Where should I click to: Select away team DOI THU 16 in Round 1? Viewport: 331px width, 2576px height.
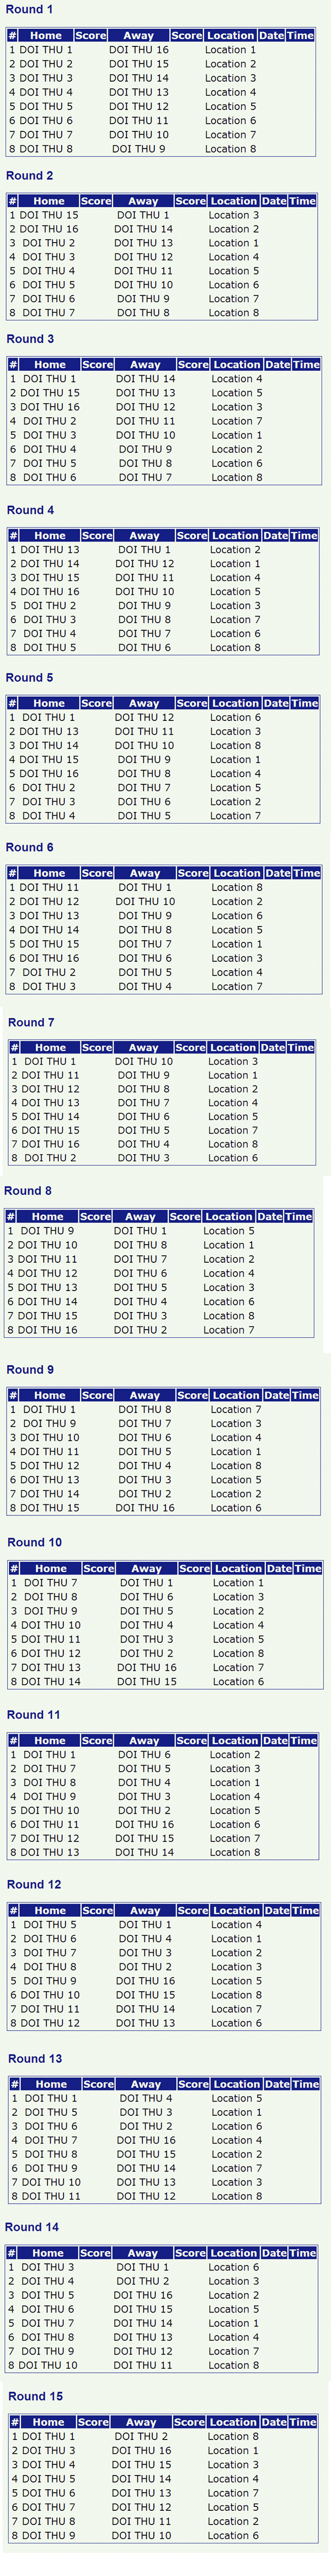pyautogui.click(x=139, y=49)
